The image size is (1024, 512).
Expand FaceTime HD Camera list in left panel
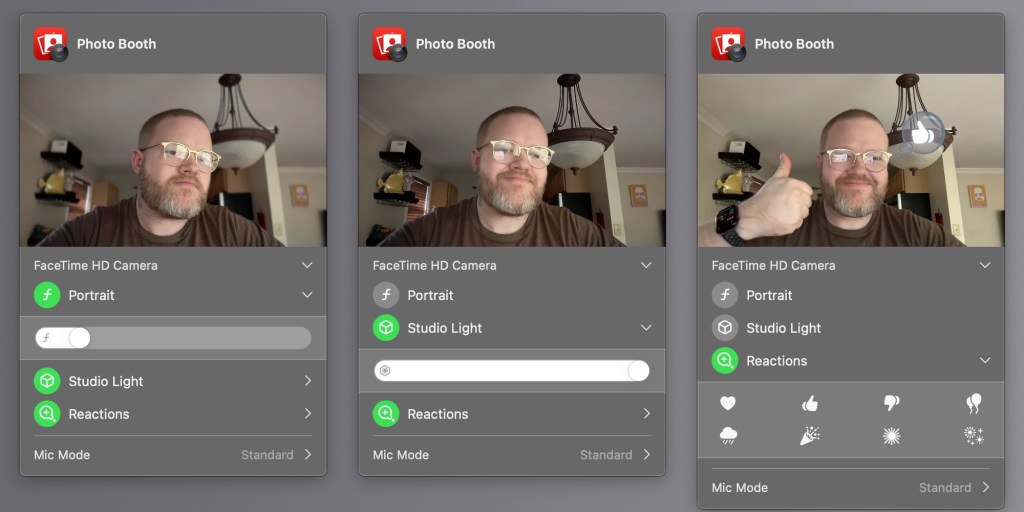(x=307, y=266)
